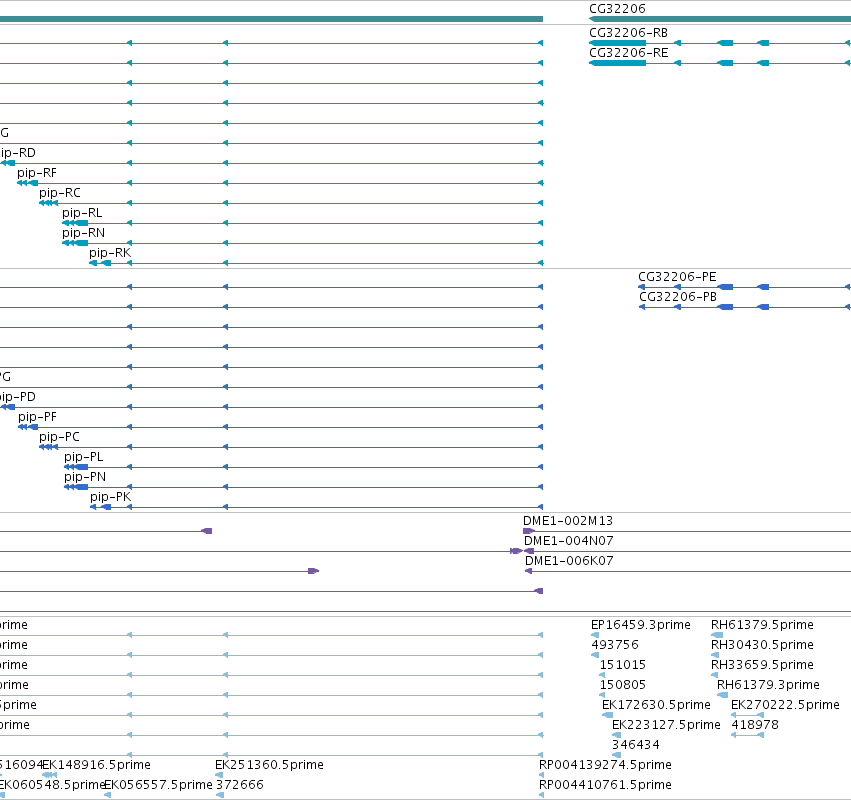851x800 pixels.
Task: Click the small EST glyph beneath 418978 label
Action: [747, 735]
